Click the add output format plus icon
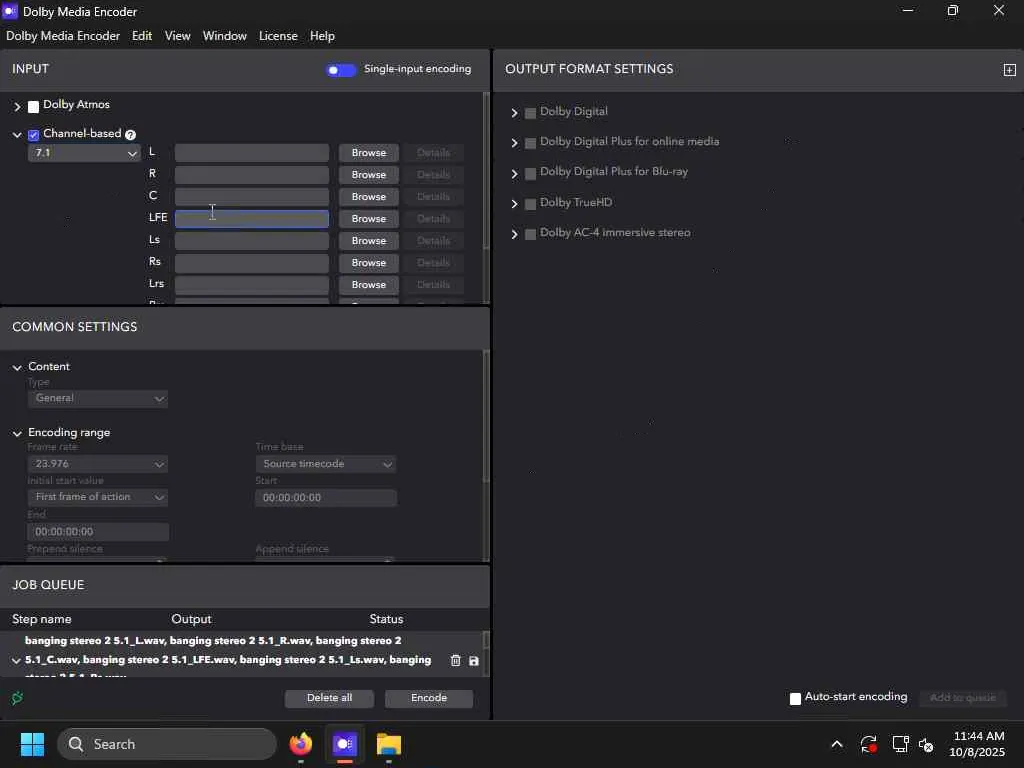This screenshot has height=768, width=1024. (x=1009, y=70)
